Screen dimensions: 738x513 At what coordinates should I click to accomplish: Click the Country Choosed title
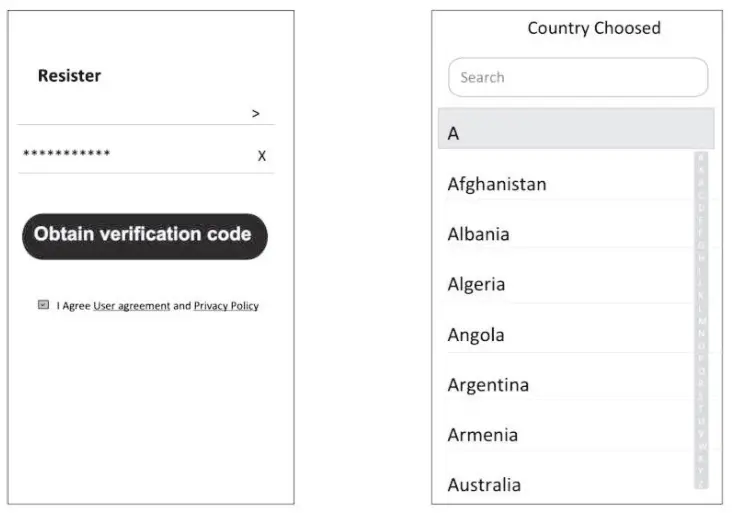coord(594,28)
